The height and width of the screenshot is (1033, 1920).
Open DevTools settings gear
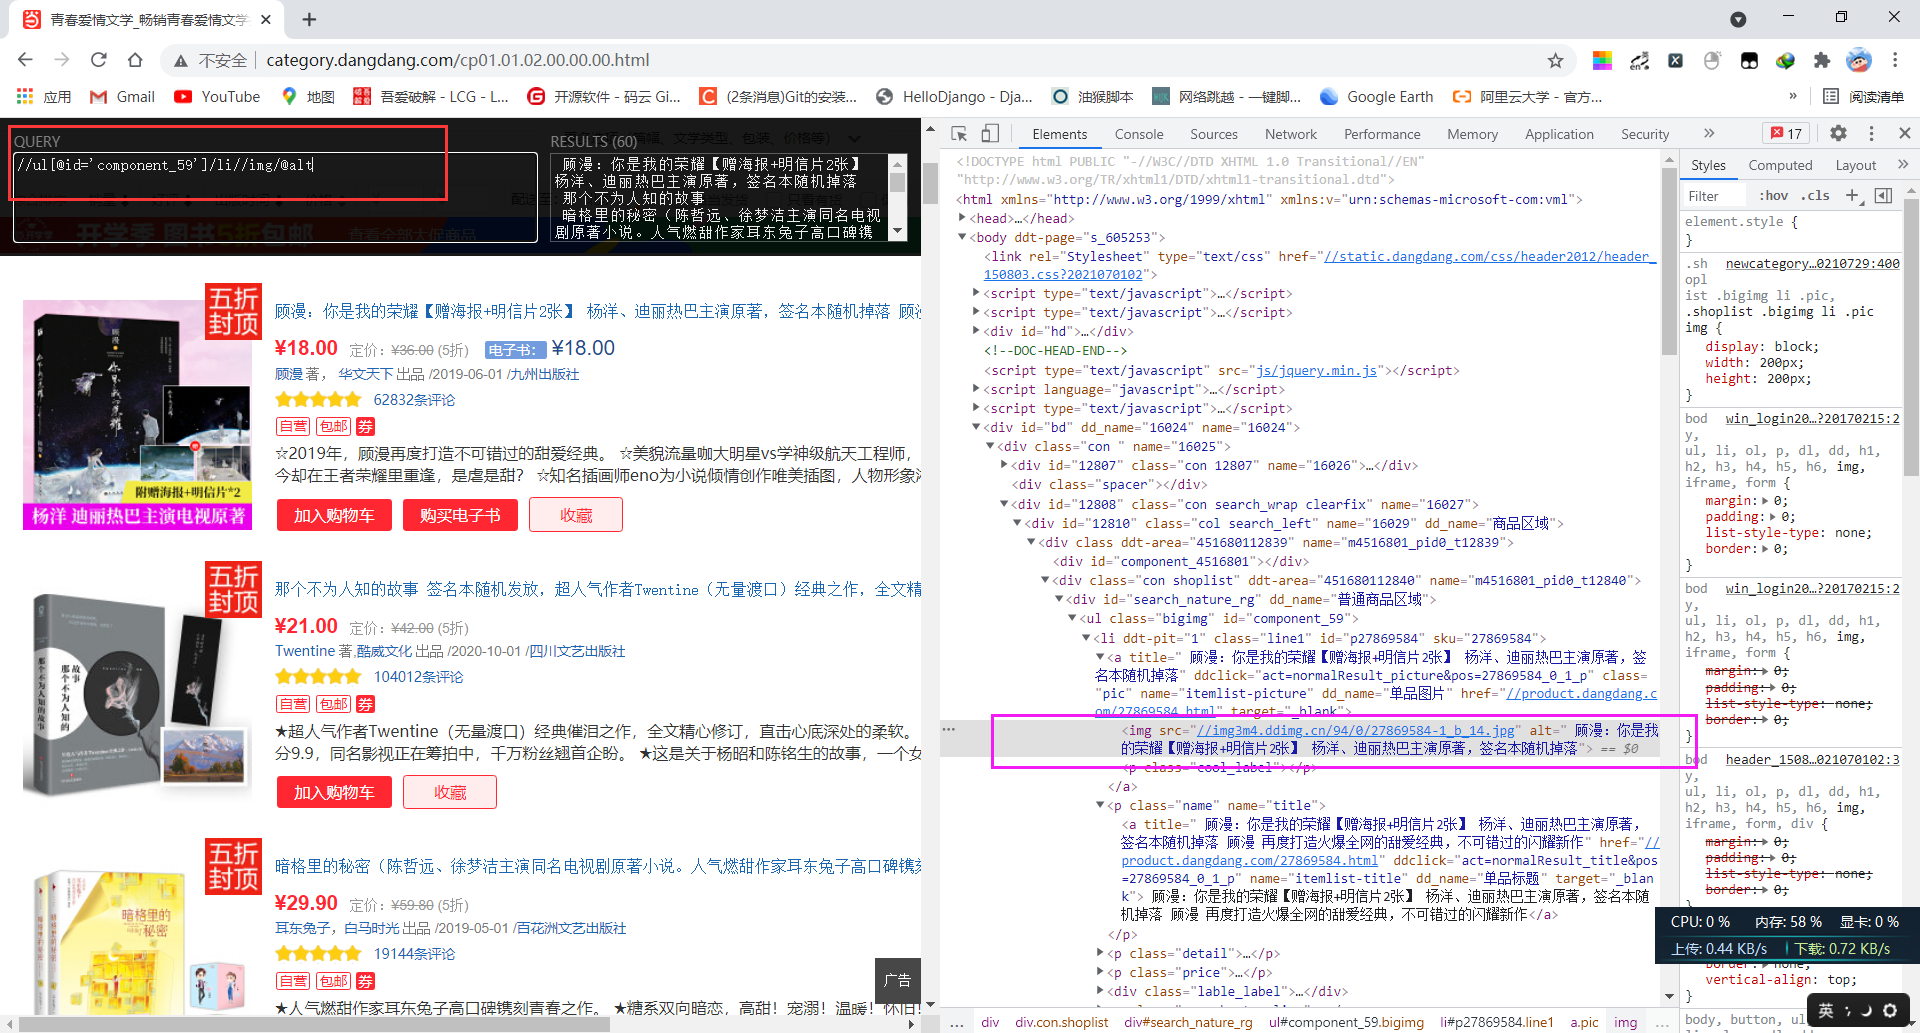(1838, 133)
